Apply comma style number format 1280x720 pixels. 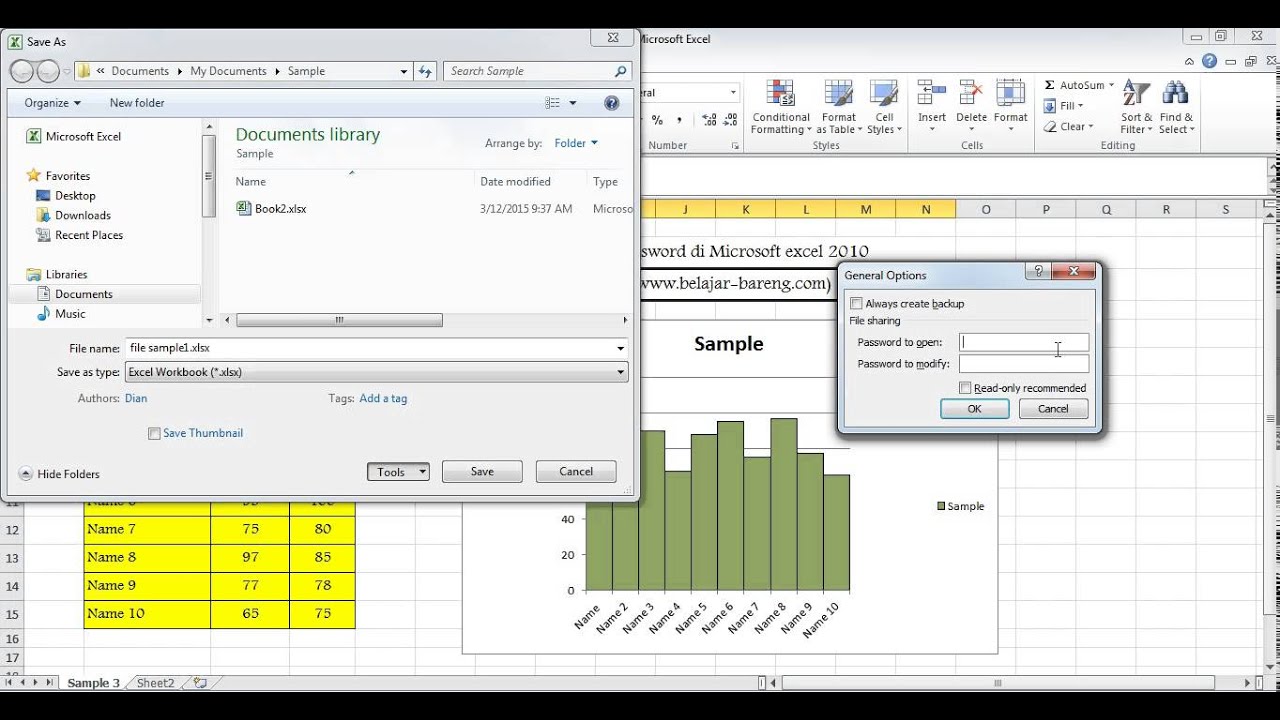pos(679,120)
